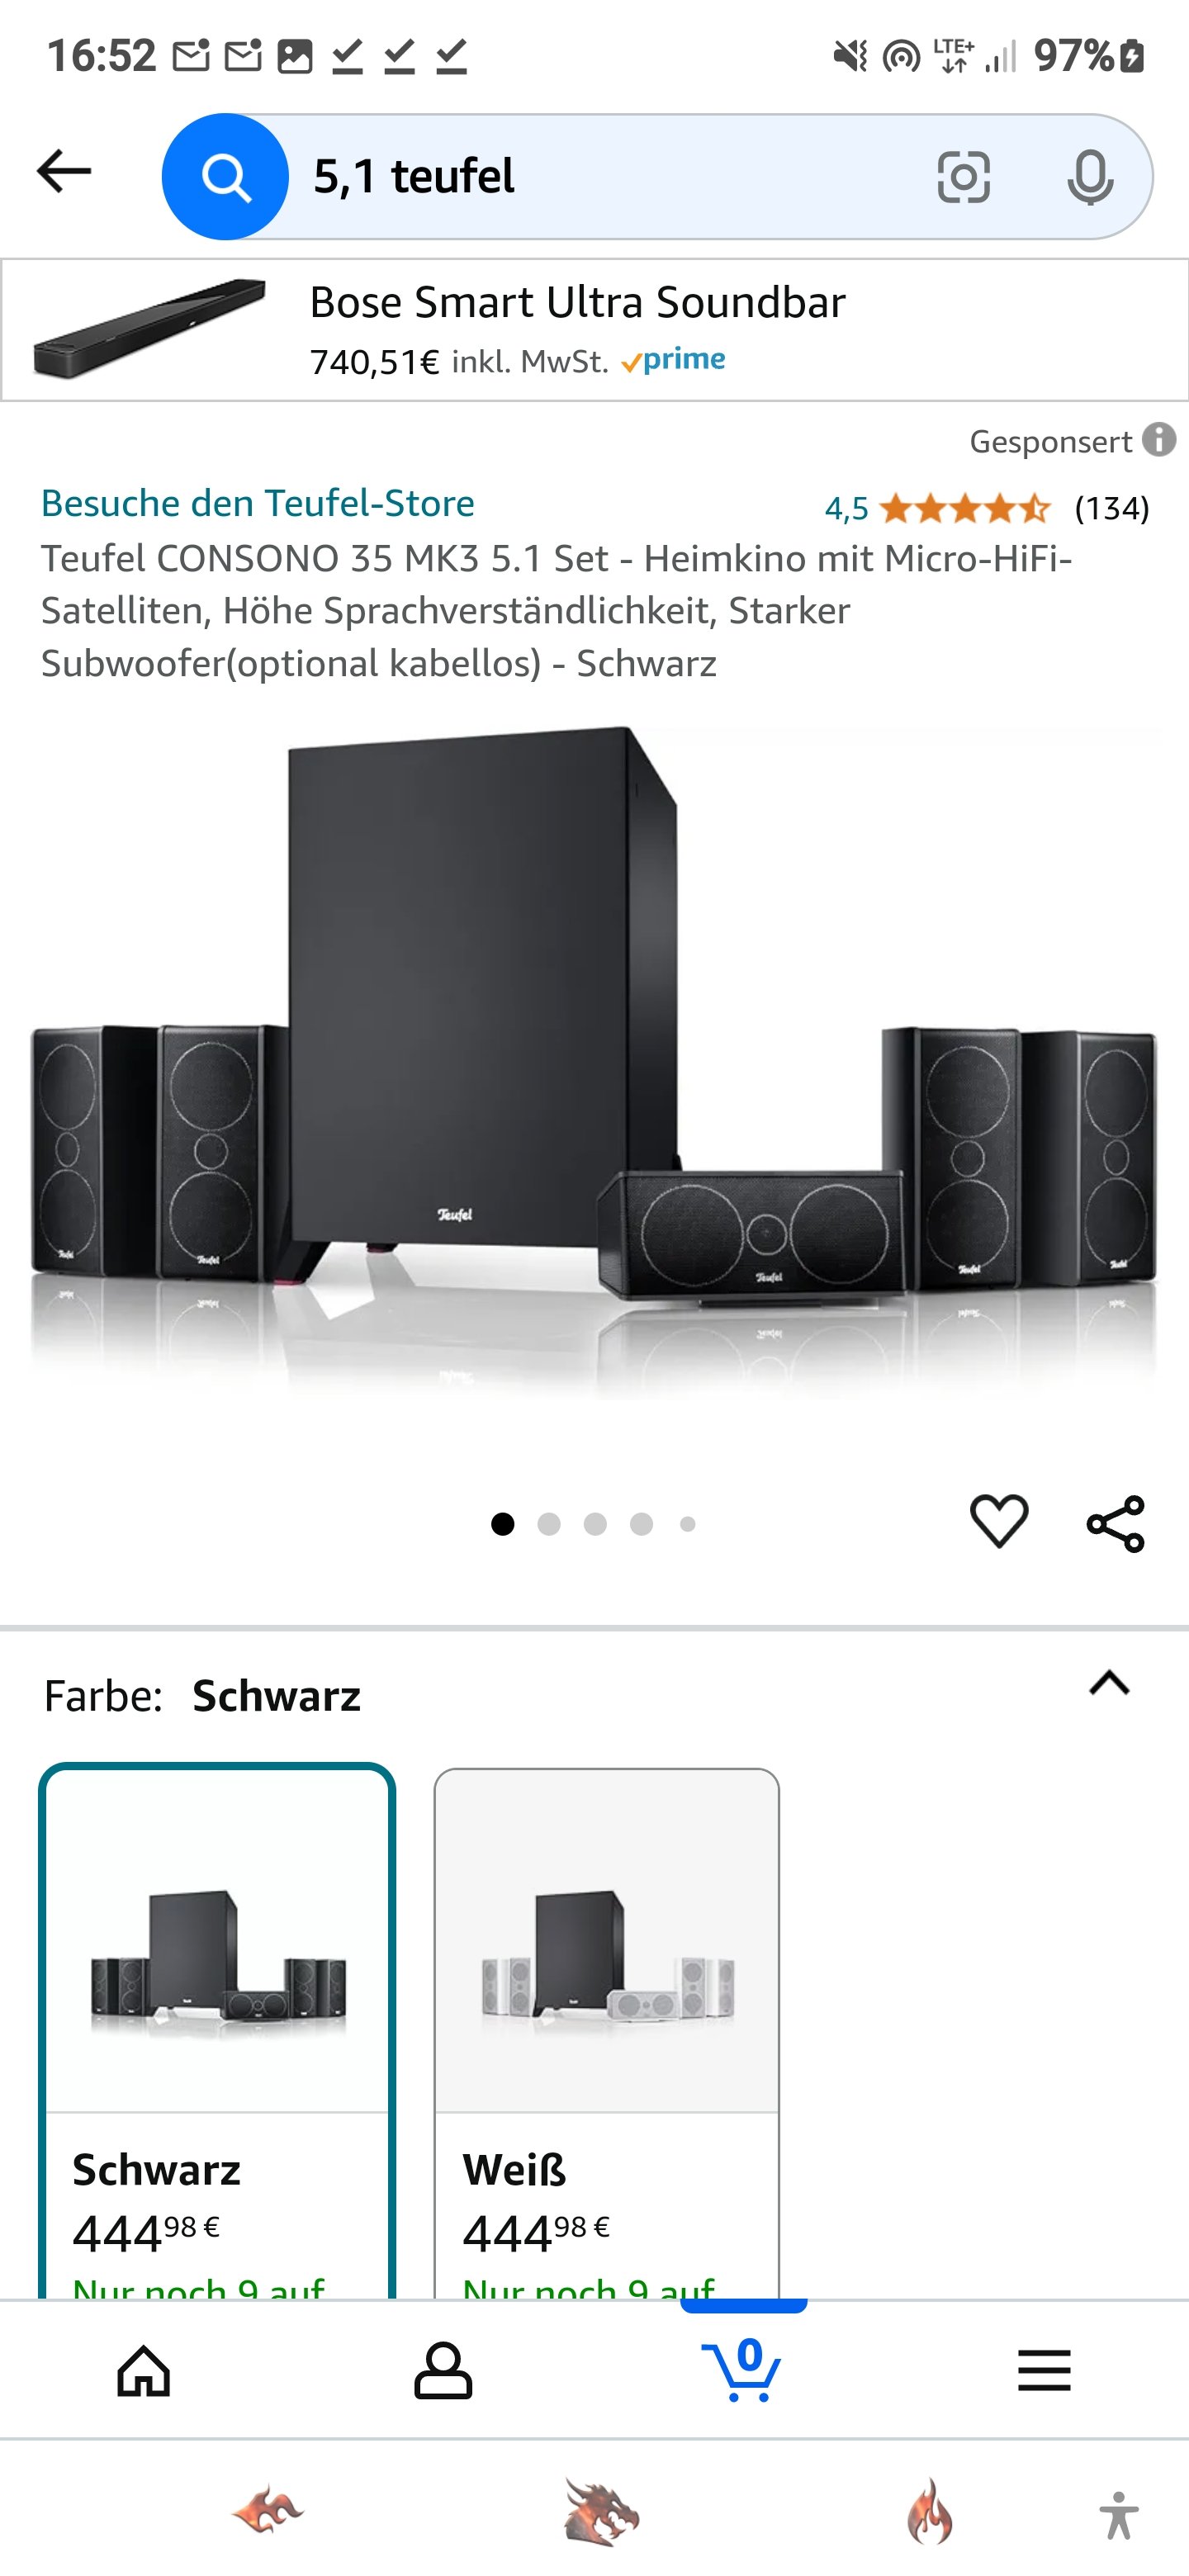Tap the blue search magnifier button
The width and height of the screenshot is (1189, 2576).
(225, 177)
